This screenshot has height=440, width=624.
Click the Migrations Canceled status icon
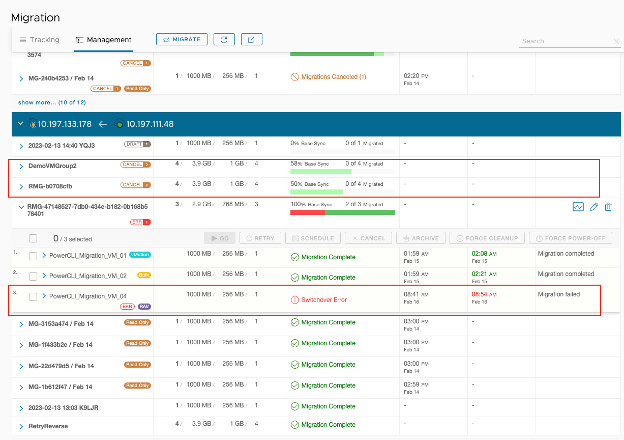[x=294, y=76]
